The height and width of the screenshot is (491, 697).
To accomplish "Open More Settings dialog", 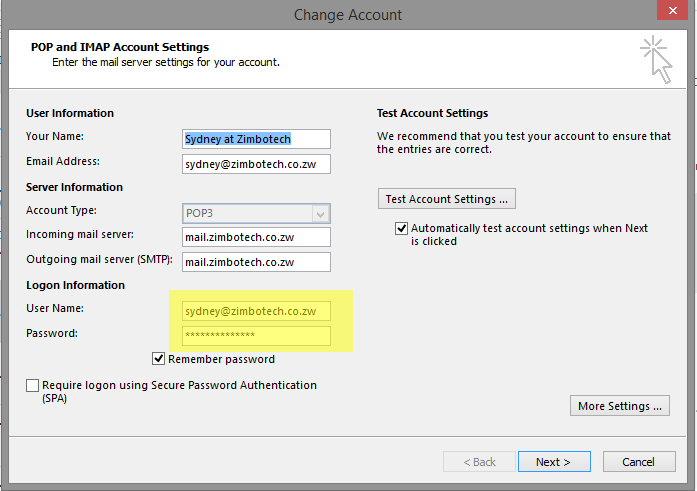I will [619, 406].
